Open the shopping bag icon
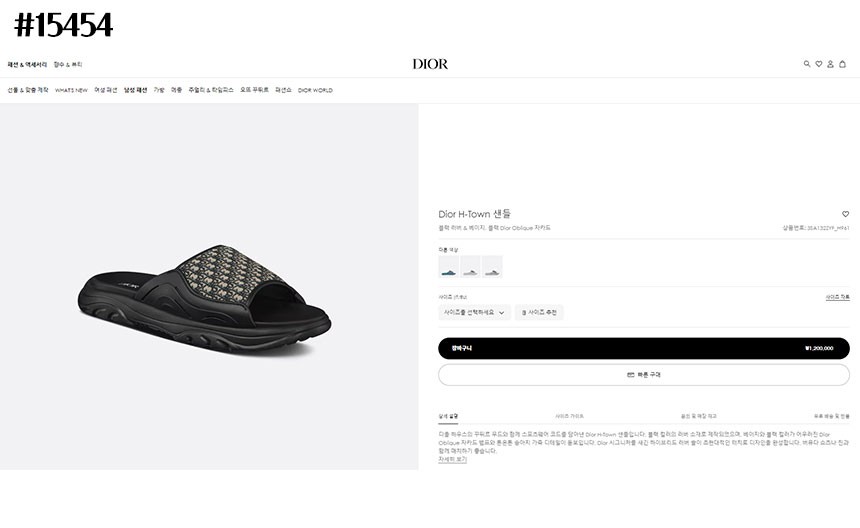The width and height of the screenshot is (860, 528). 842,64
